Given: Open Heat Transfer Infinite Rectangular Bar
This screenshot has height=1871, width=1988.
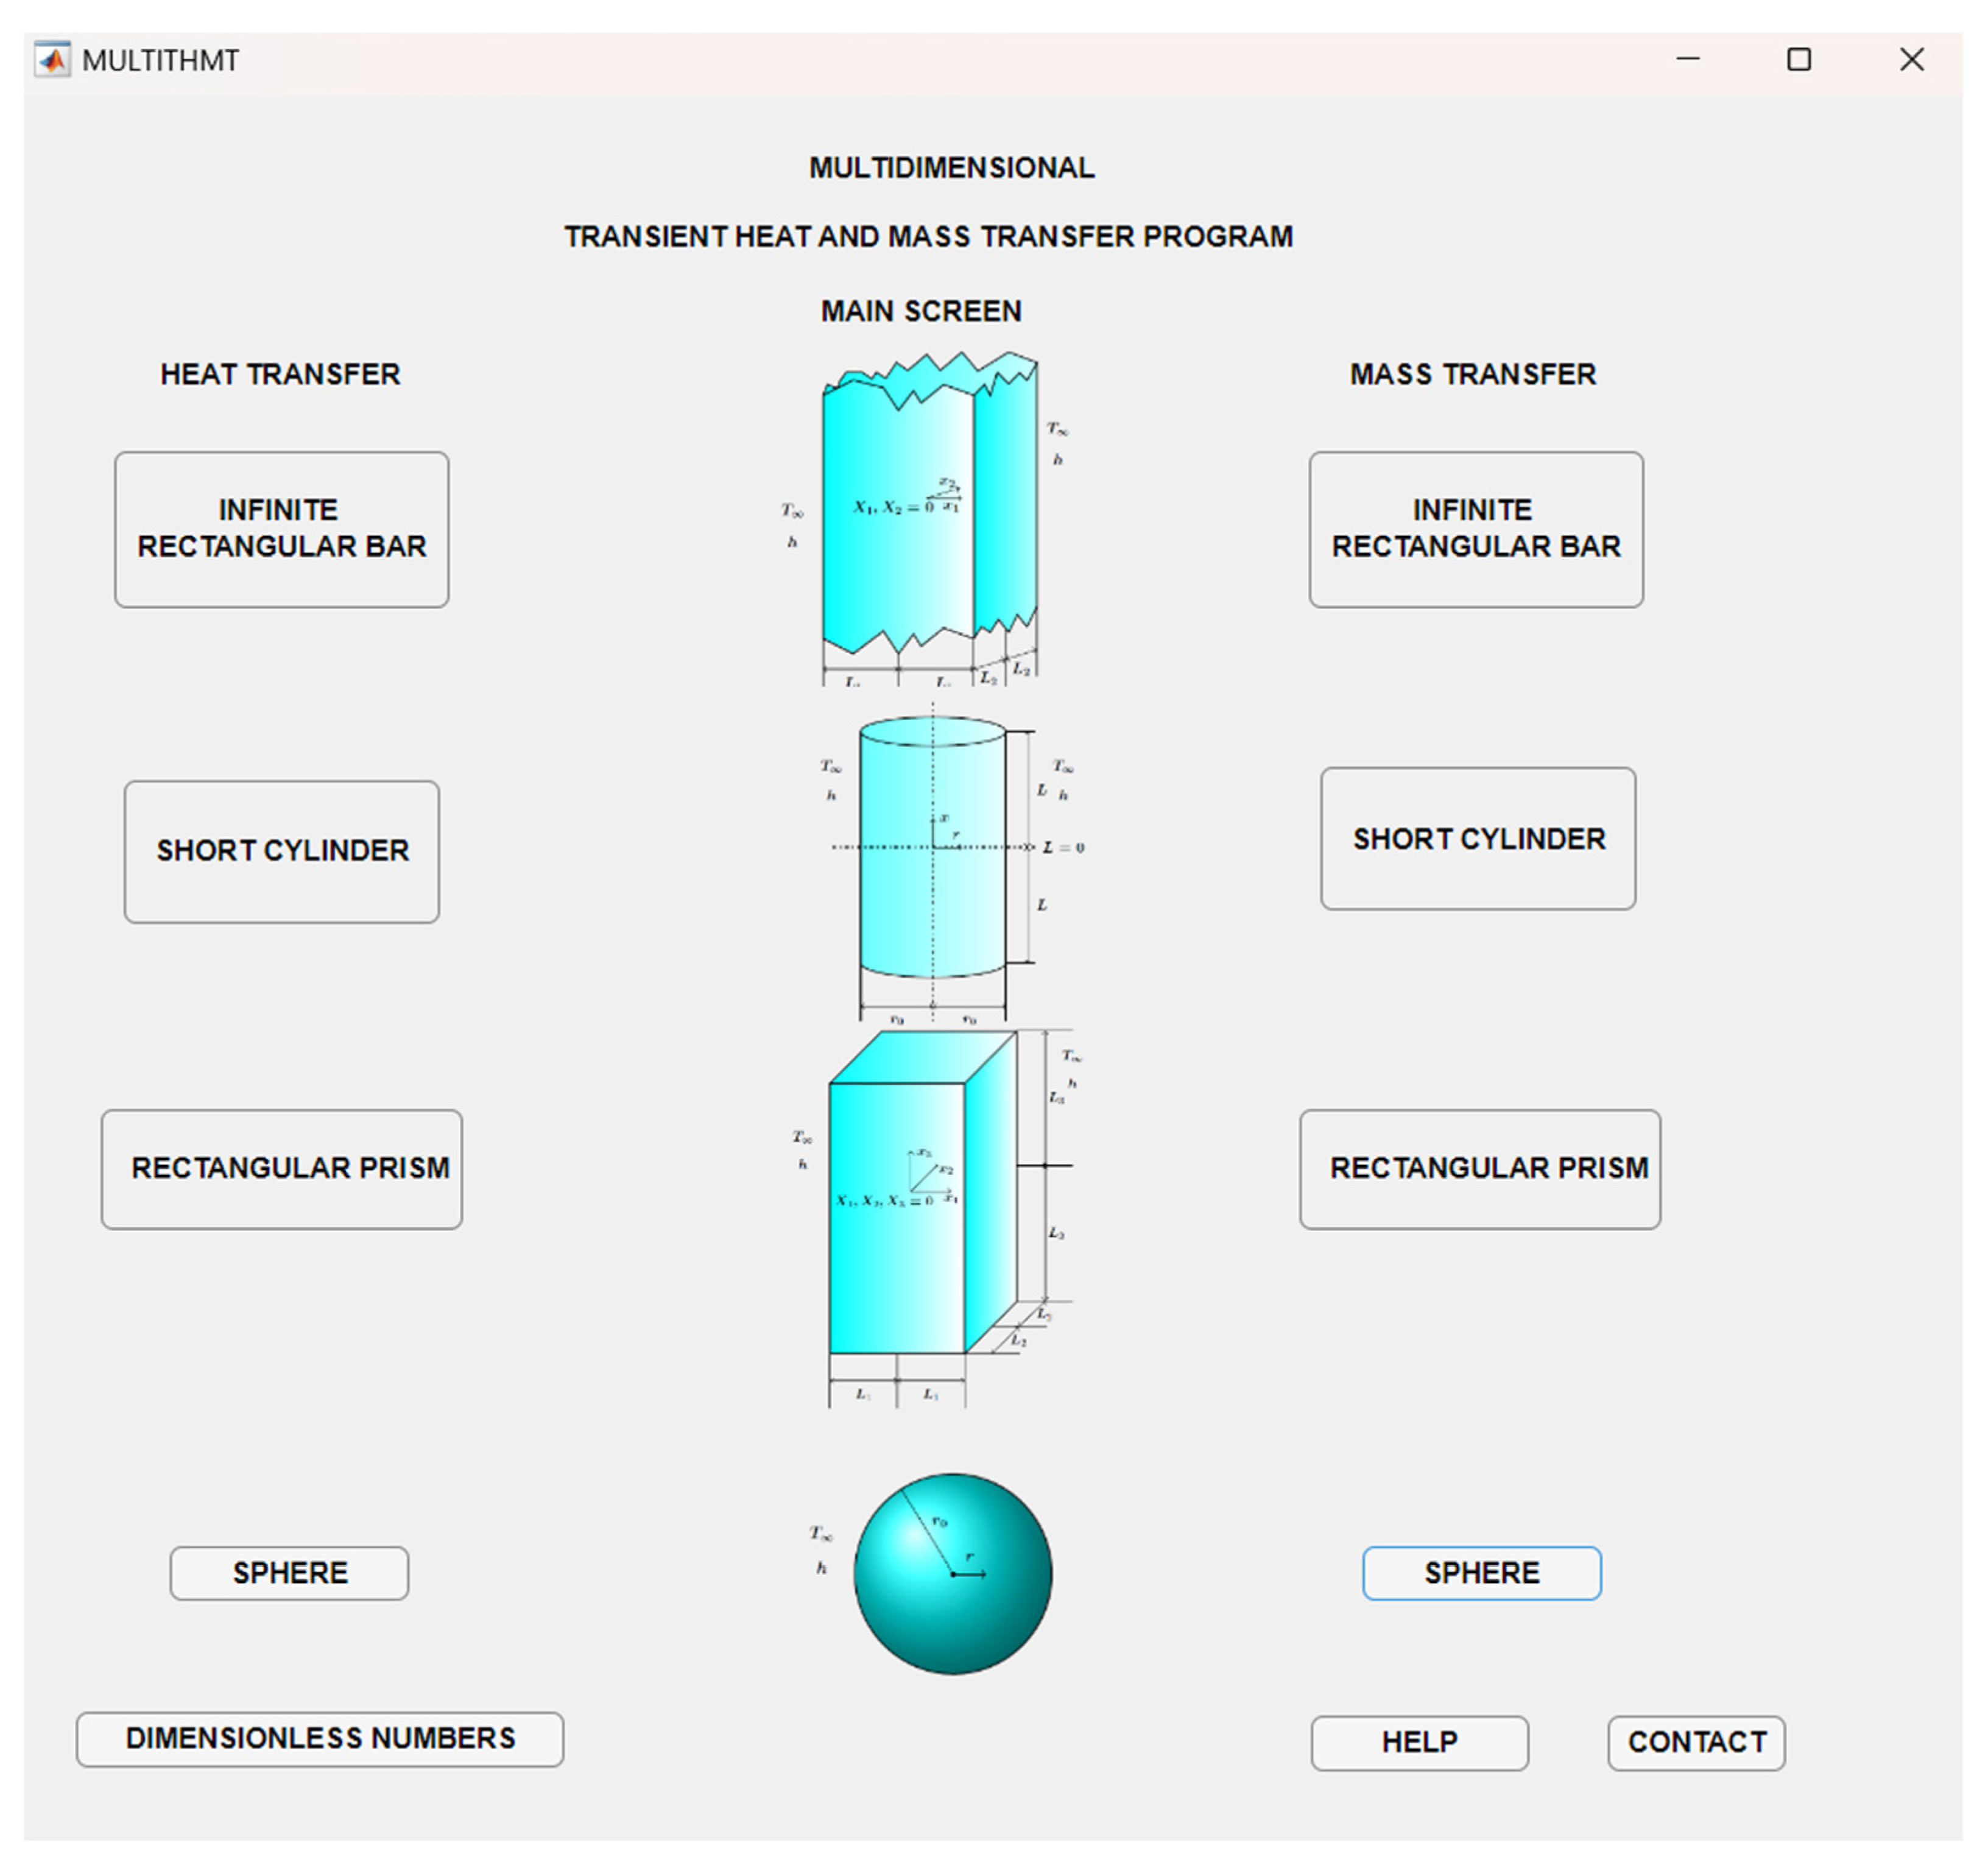Looking at the screenshot, I should coord(281,529).
